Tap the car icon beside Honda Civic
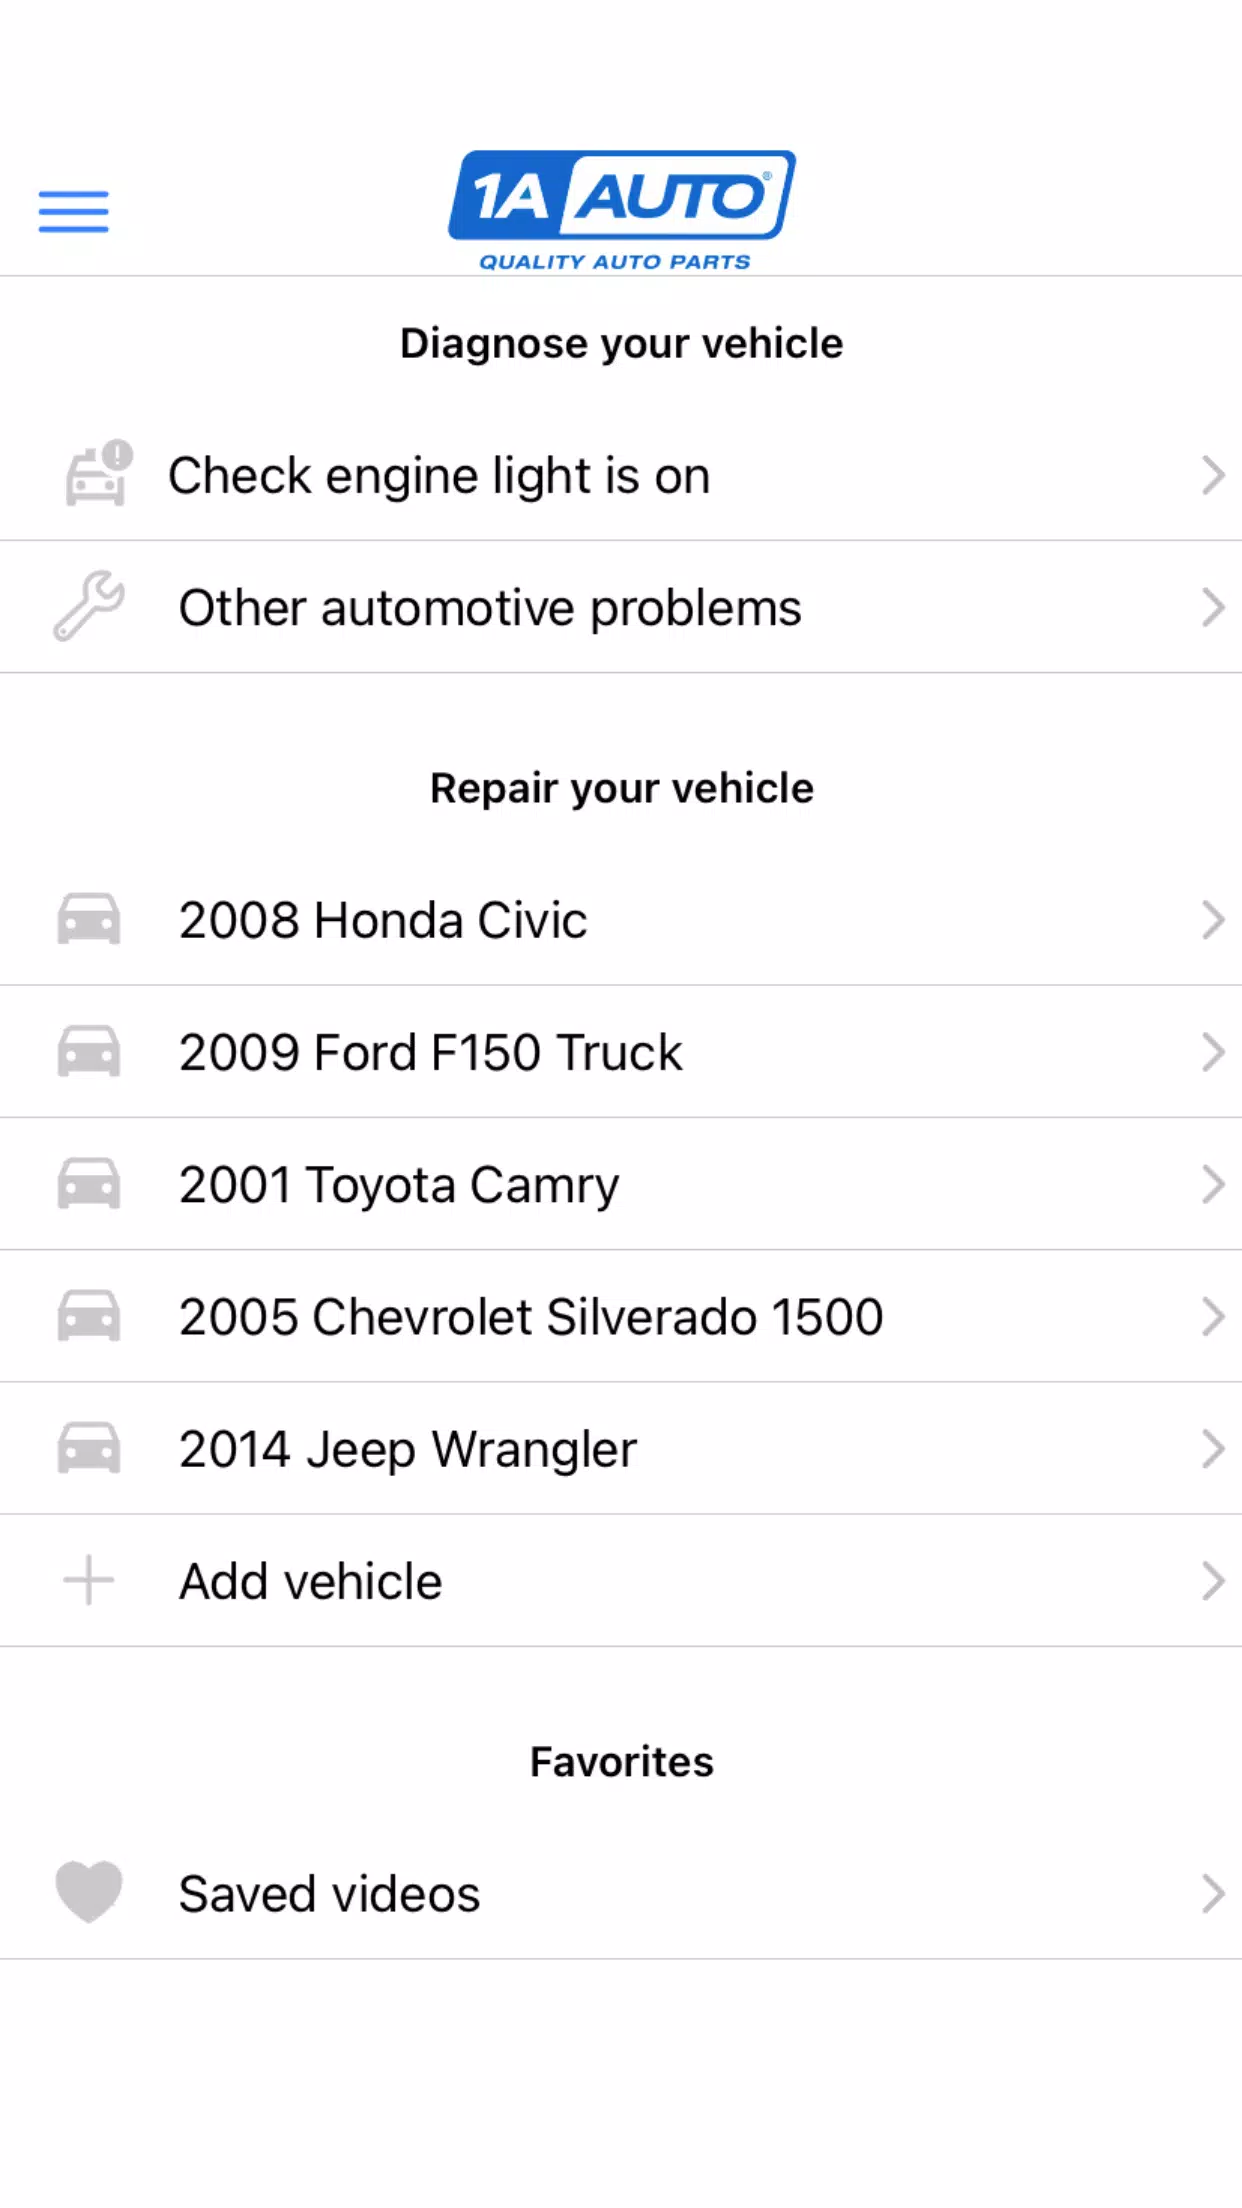1242x2208 pixels. click(x=89, y=919)
